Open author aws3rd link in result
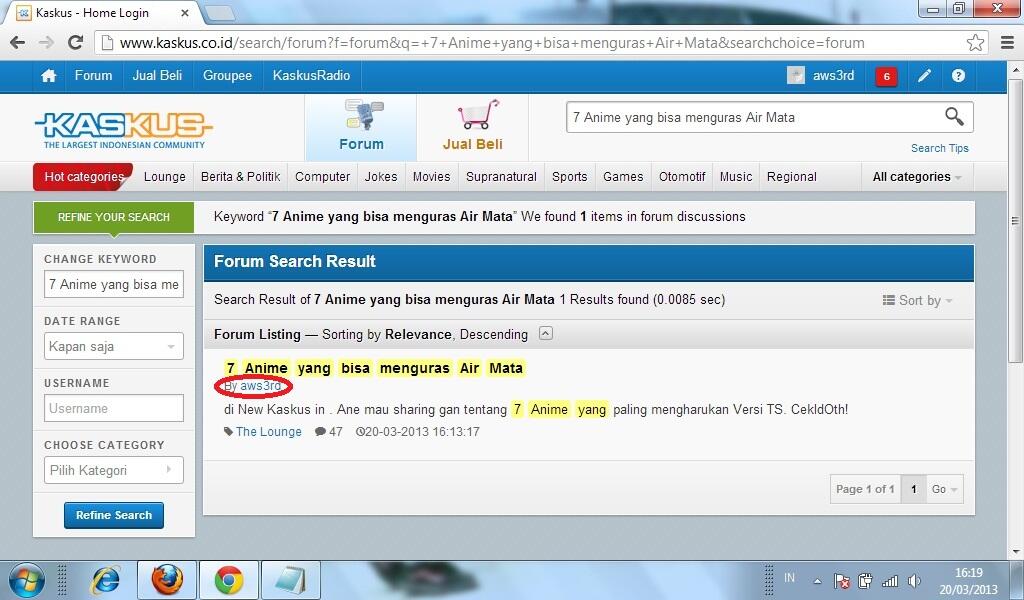Screen dimensions: 1024x600 [261, 386]
